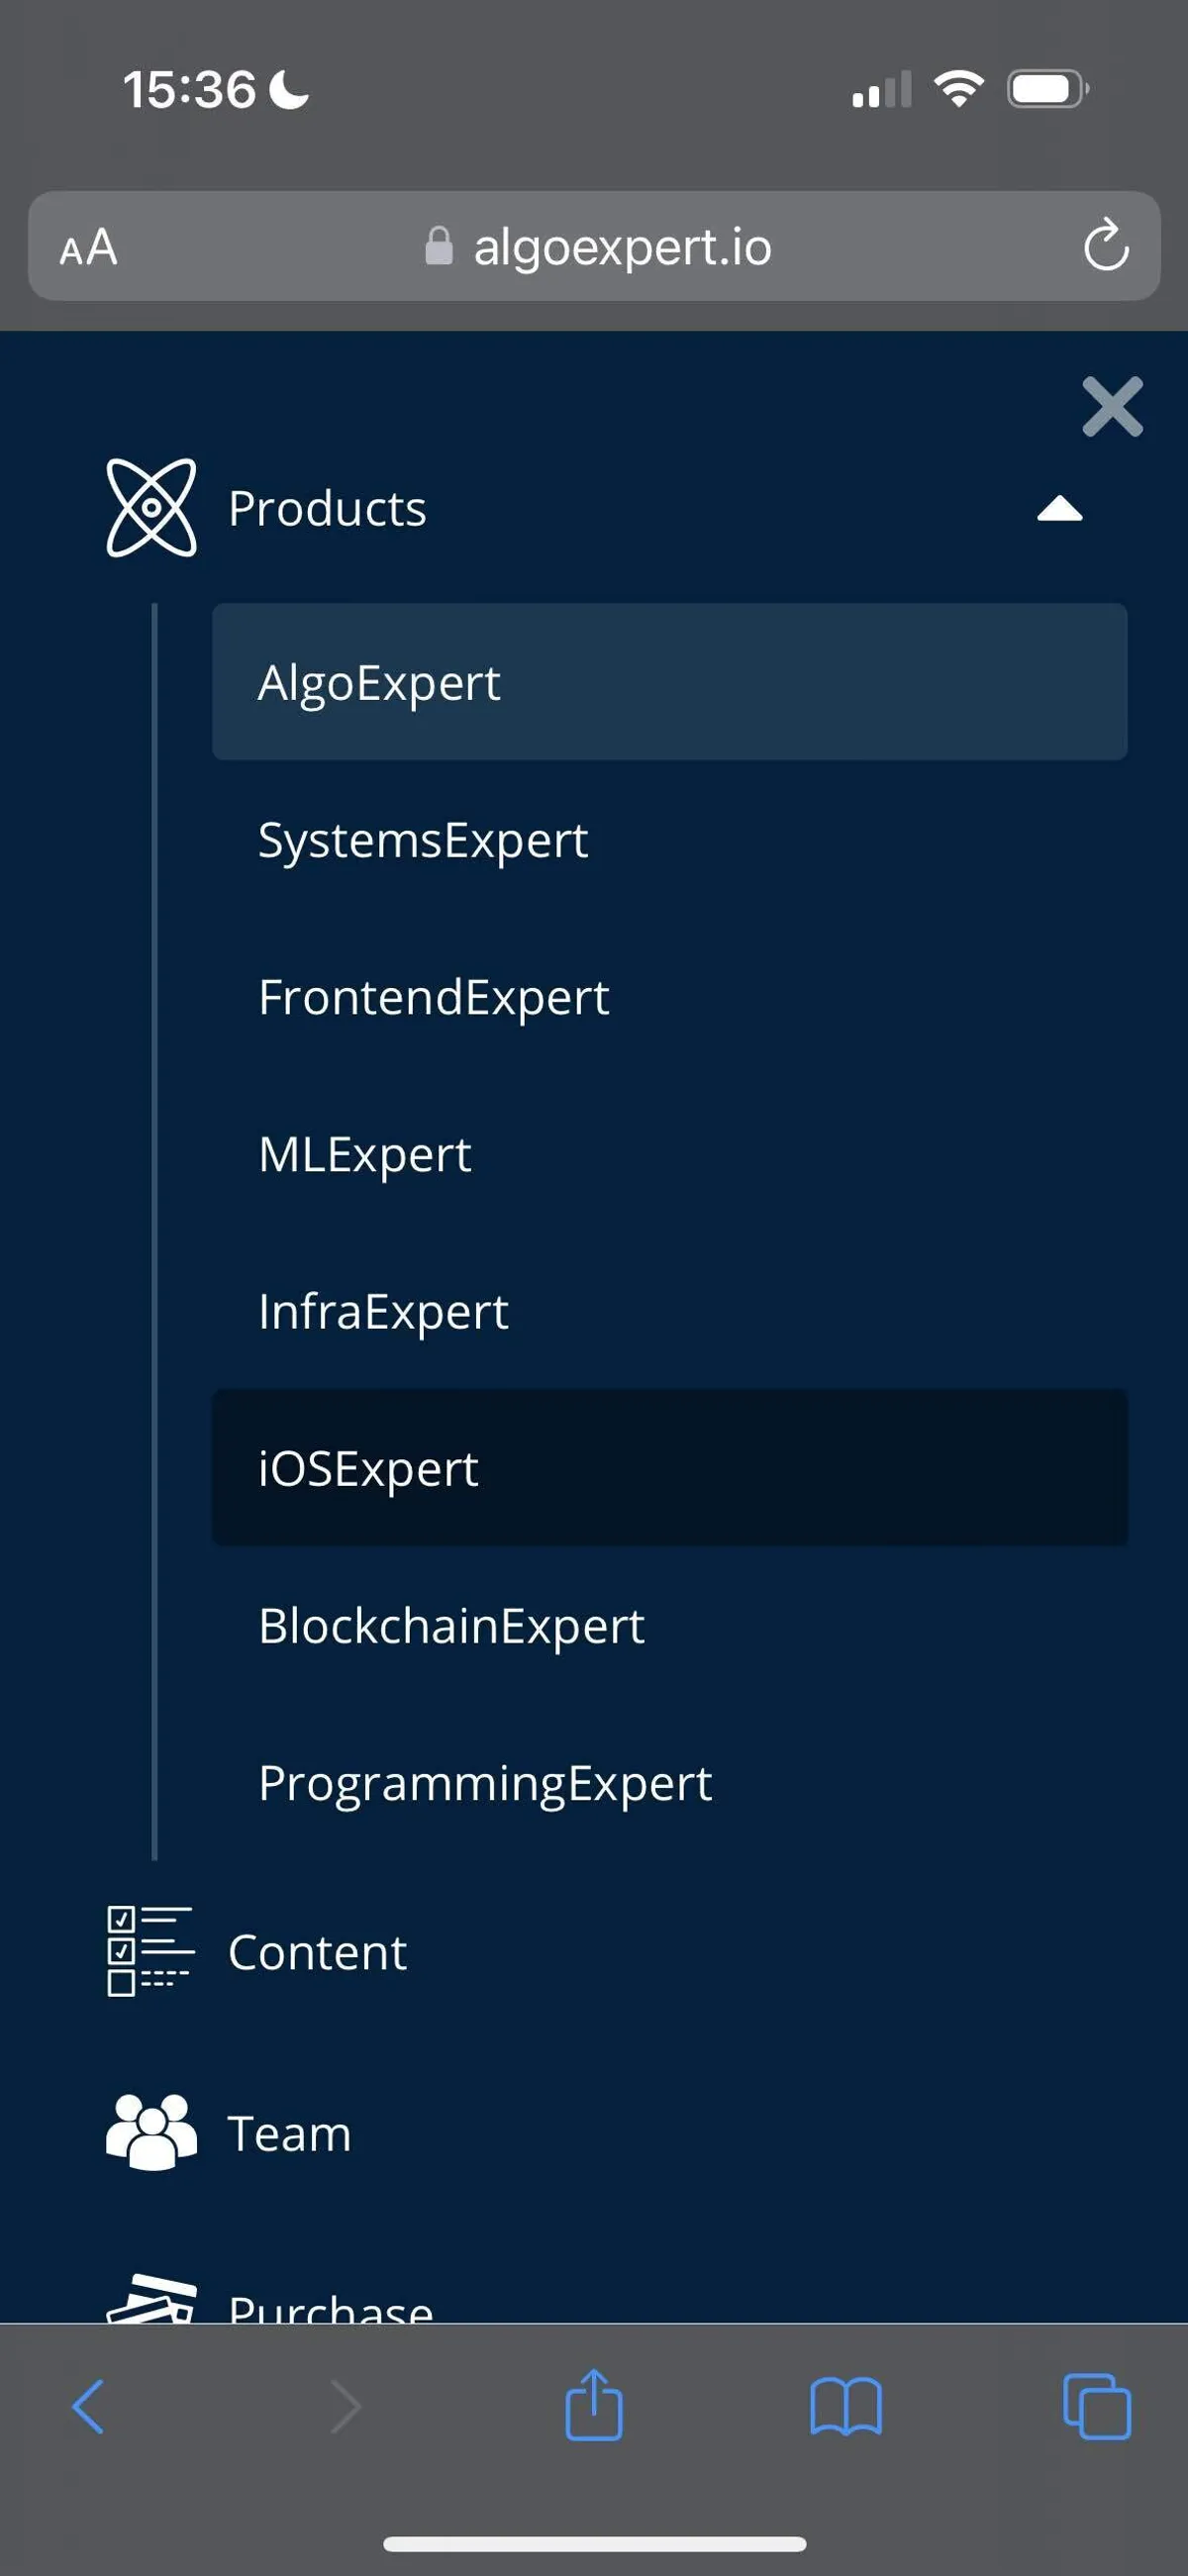The height and width of the screenshot is (2576, 1188).
Task: Select the iOSExpert menu entry
Action: pyautogui.click(x=369, y=1468)
